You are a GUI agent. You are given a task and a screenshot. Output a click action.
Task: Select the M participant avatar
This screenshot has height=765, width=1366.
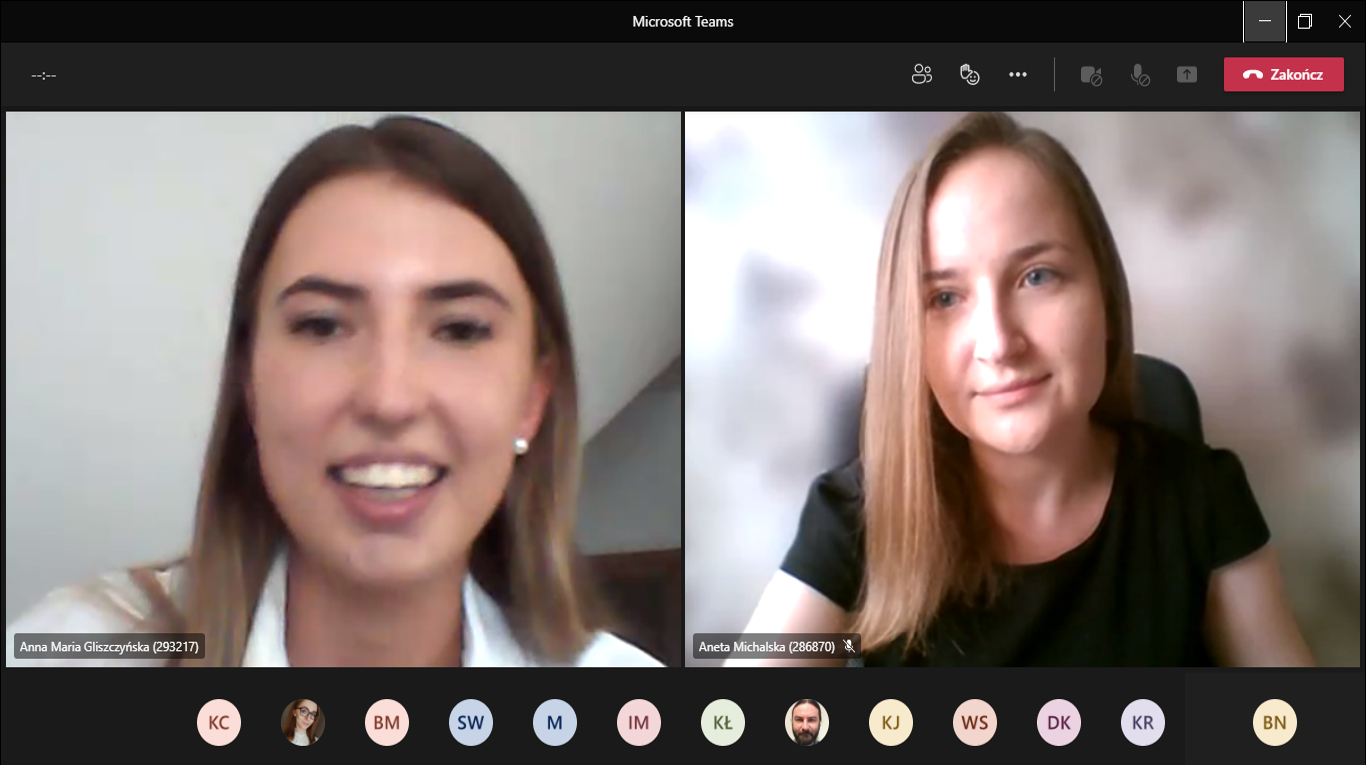[x=555, y=722]
